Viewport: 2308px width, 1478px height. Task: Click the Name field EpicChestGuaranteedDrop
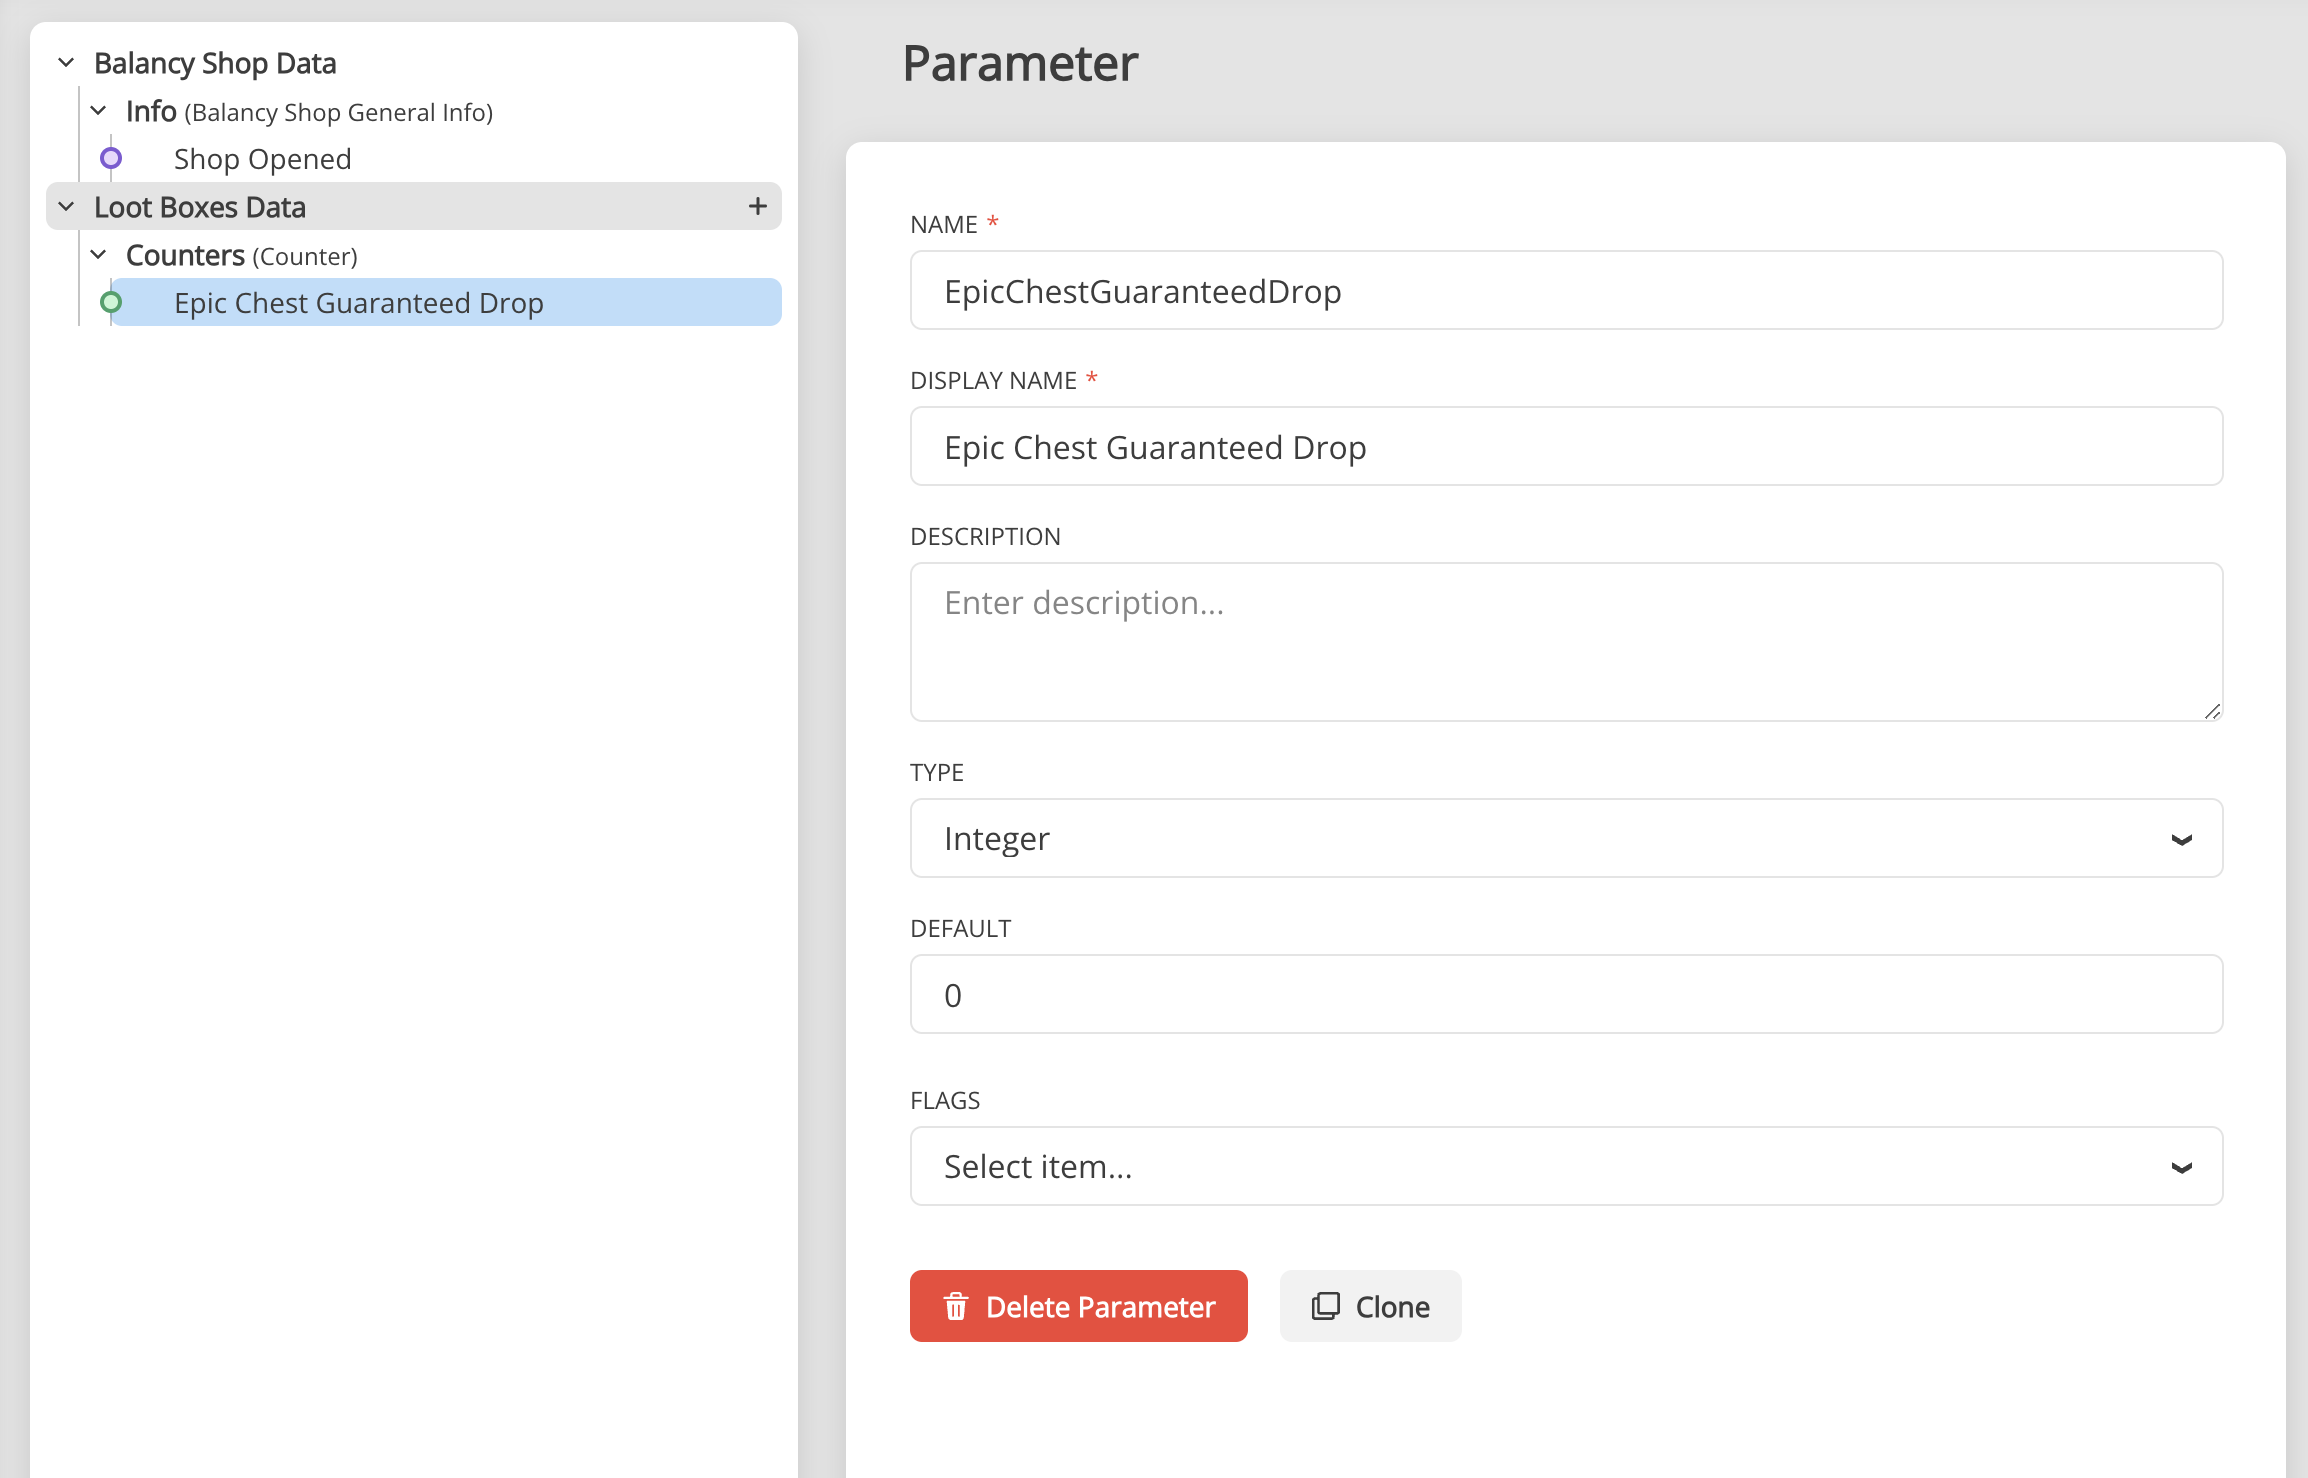(x=1566, y=291)
